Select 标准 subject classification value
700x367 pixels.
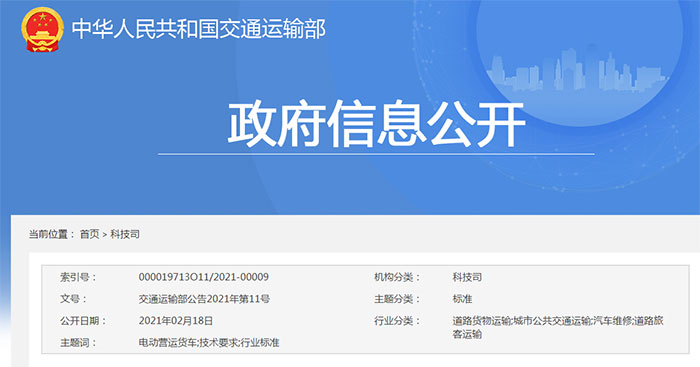(462, 299)
